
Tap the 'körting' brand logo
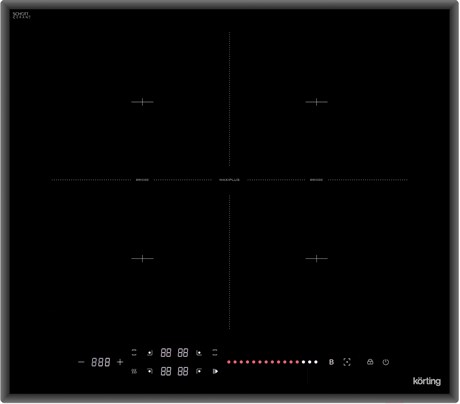click(427, 381)
